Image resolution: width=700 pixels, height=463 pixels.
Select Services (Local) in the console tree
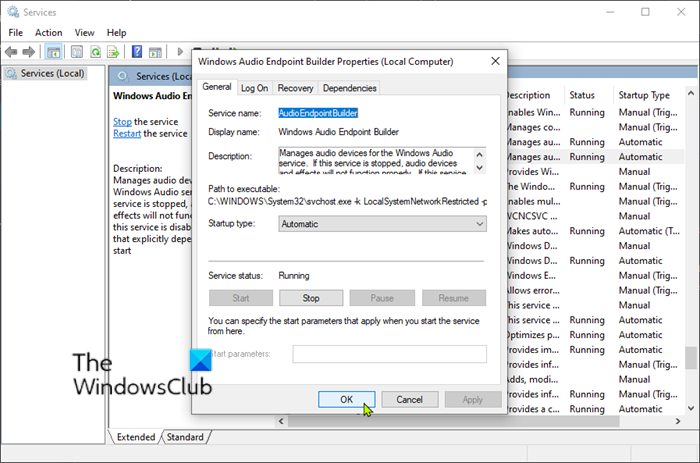tap(46, 73)
